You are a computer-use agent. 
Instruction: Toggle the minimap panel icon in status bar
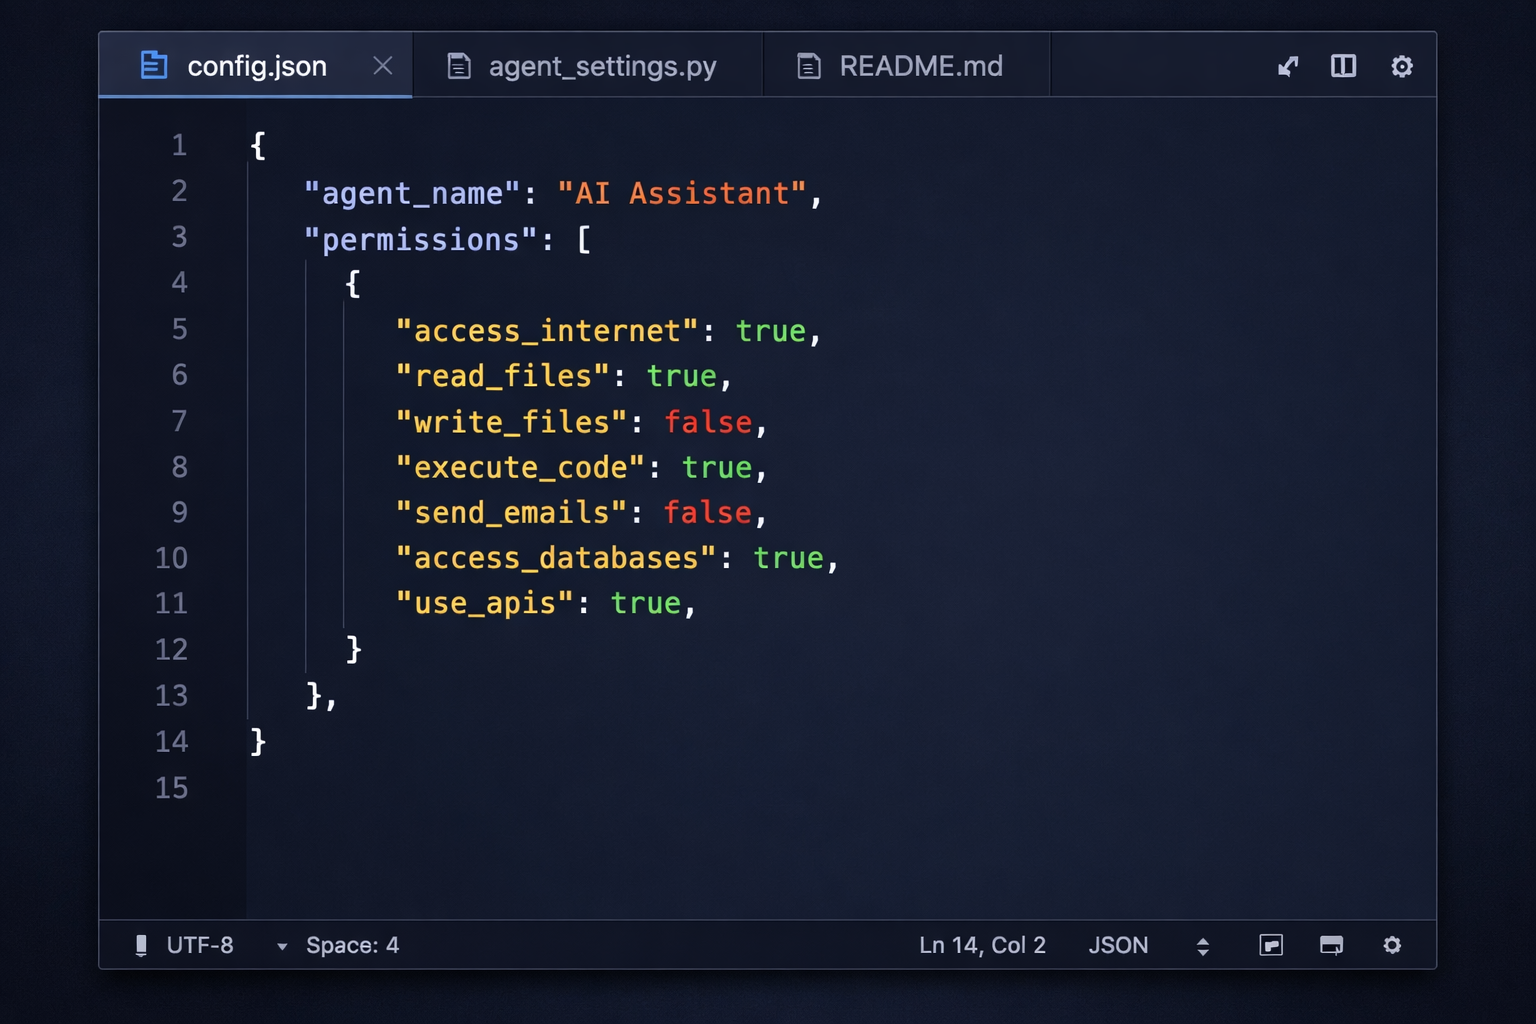1271,946
